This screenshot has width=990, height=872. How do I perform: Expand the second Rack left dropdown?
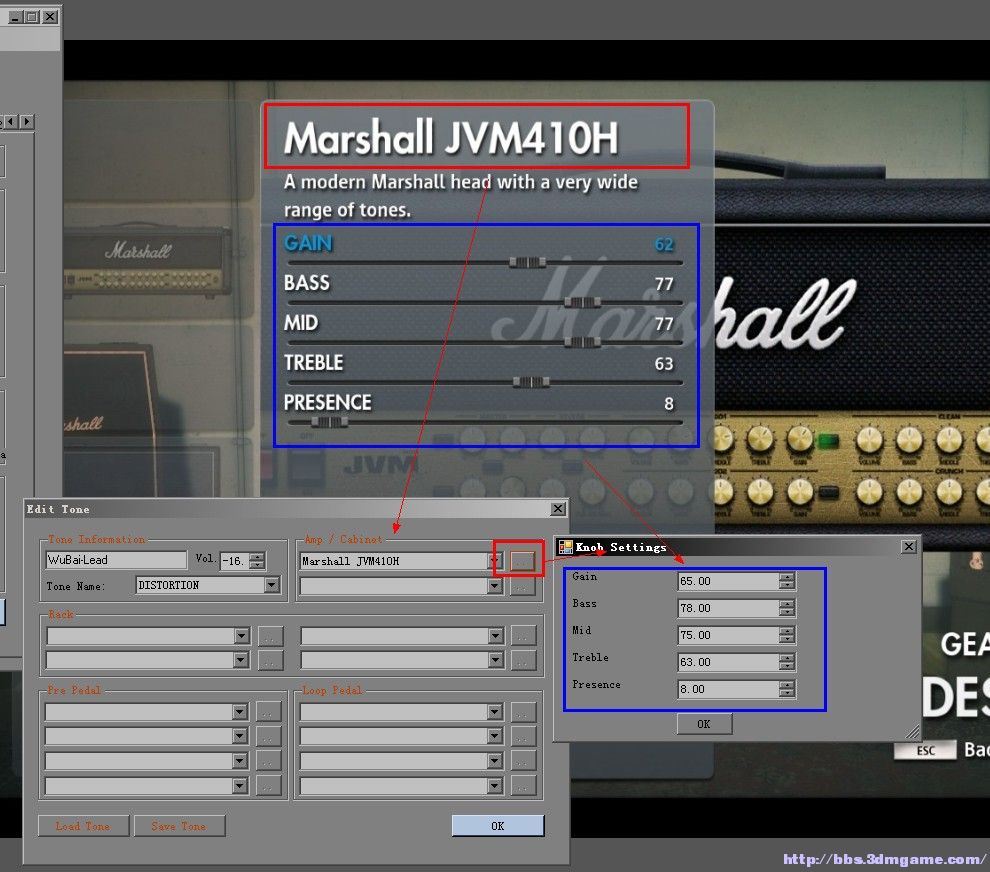coord(241,660)
